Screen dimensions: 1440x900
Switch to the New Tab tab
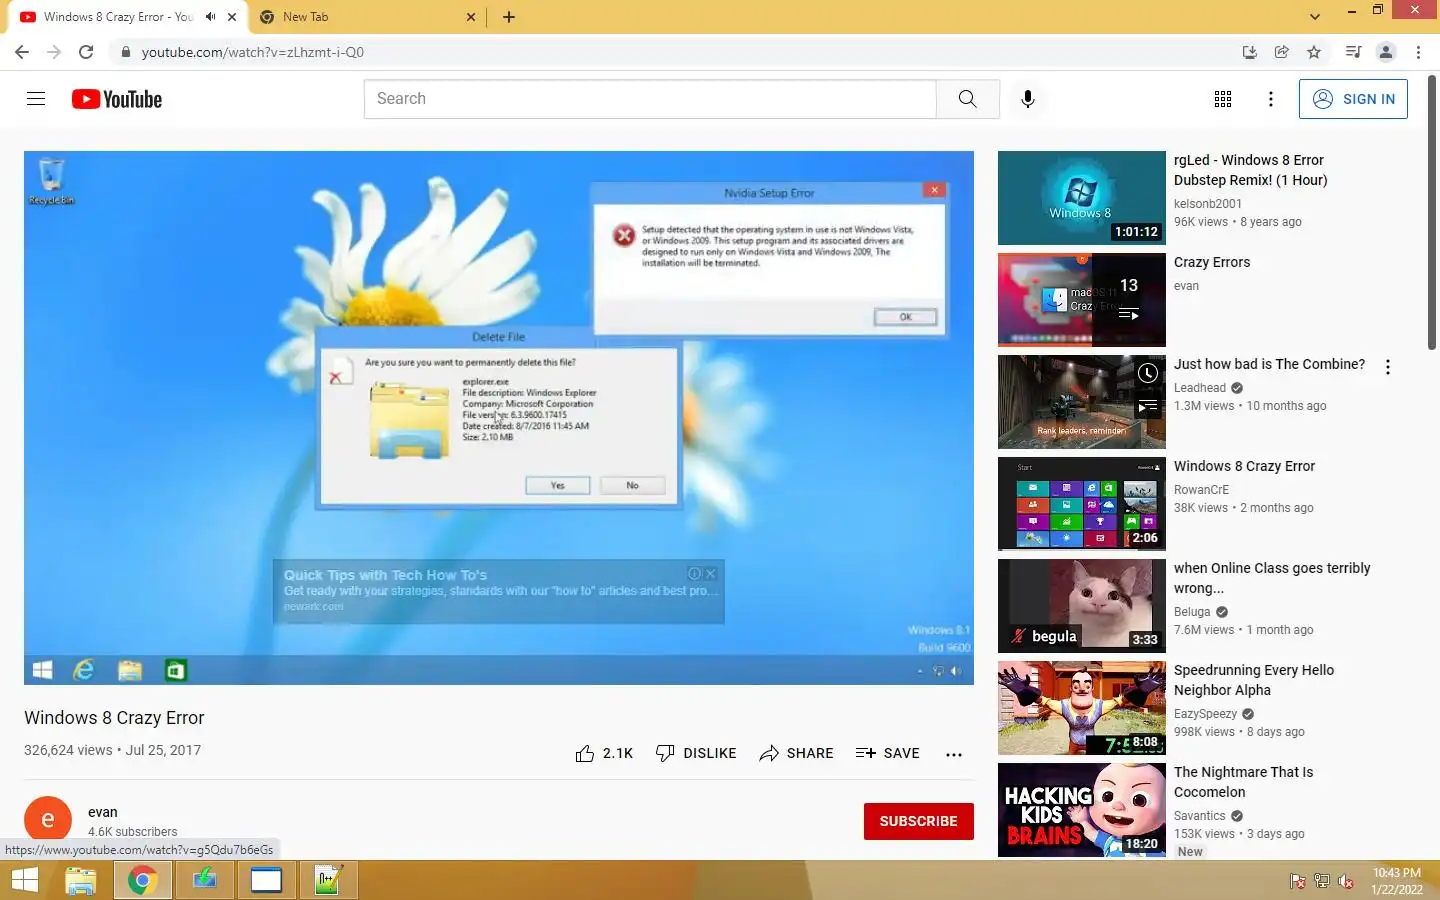(x=366, y=17)
